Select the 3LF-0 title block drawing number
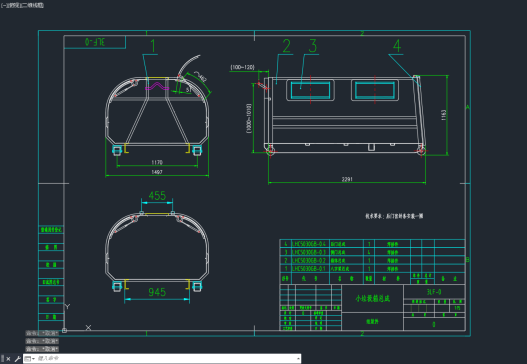Viewport: 527px width, 364px height. click(434, 292)
